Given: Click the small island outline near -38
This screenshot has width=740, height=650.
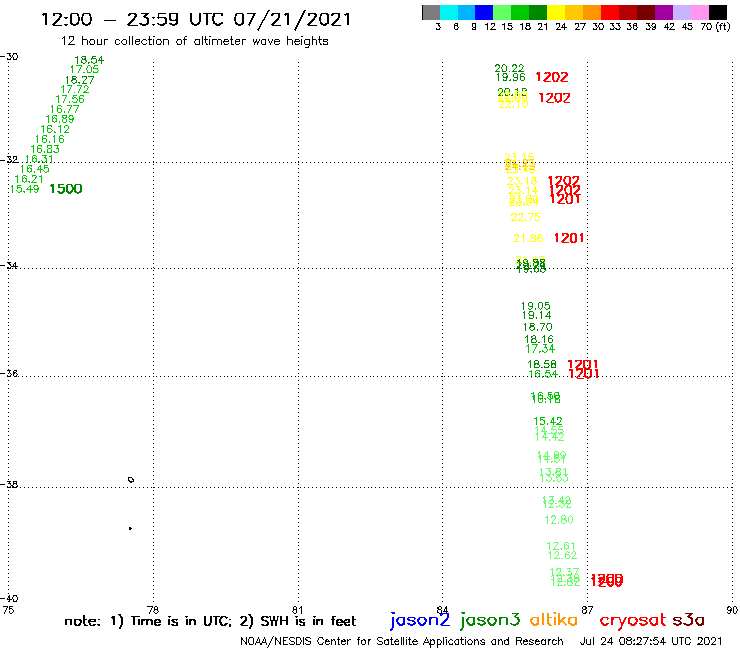Looking at the screenshot, I should tap(131, 480).
